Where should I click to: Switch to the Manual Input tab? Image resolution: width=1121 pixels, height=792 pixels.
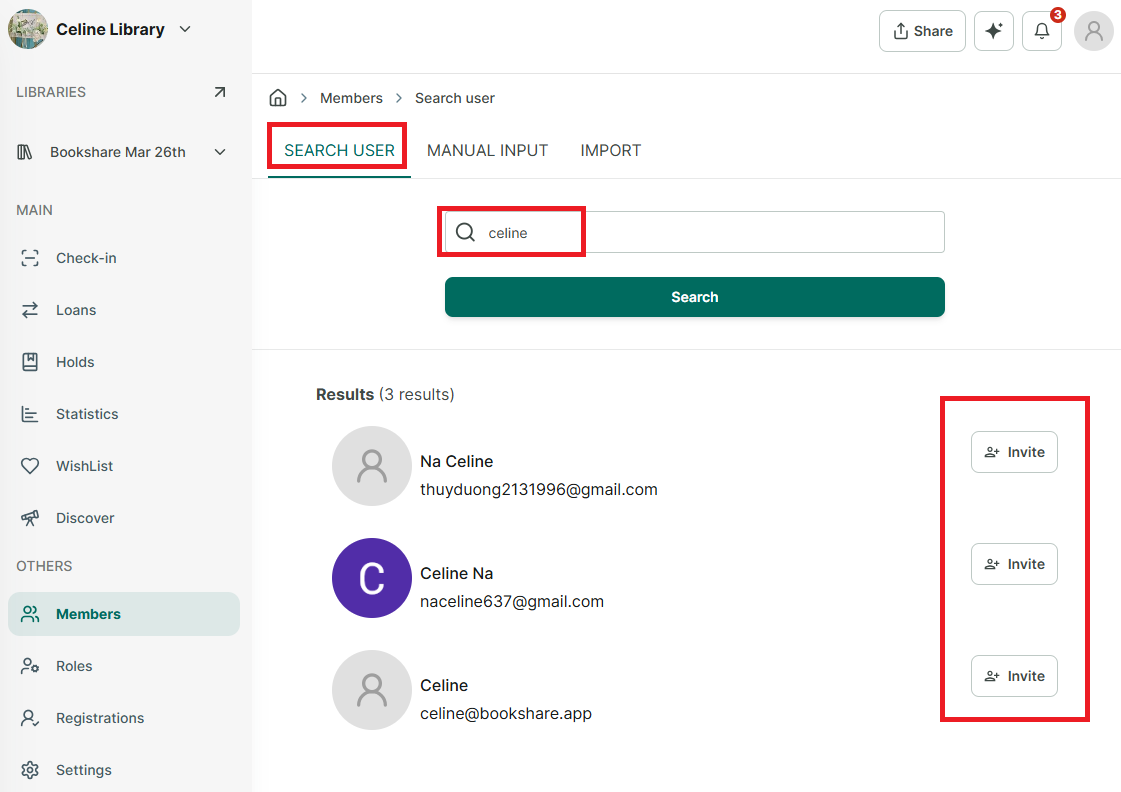tap(488, 151)
